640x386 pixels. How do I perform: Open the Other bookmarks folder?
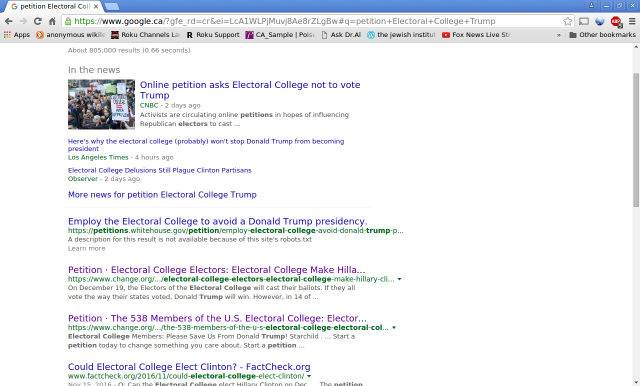(x=602, y=35)
